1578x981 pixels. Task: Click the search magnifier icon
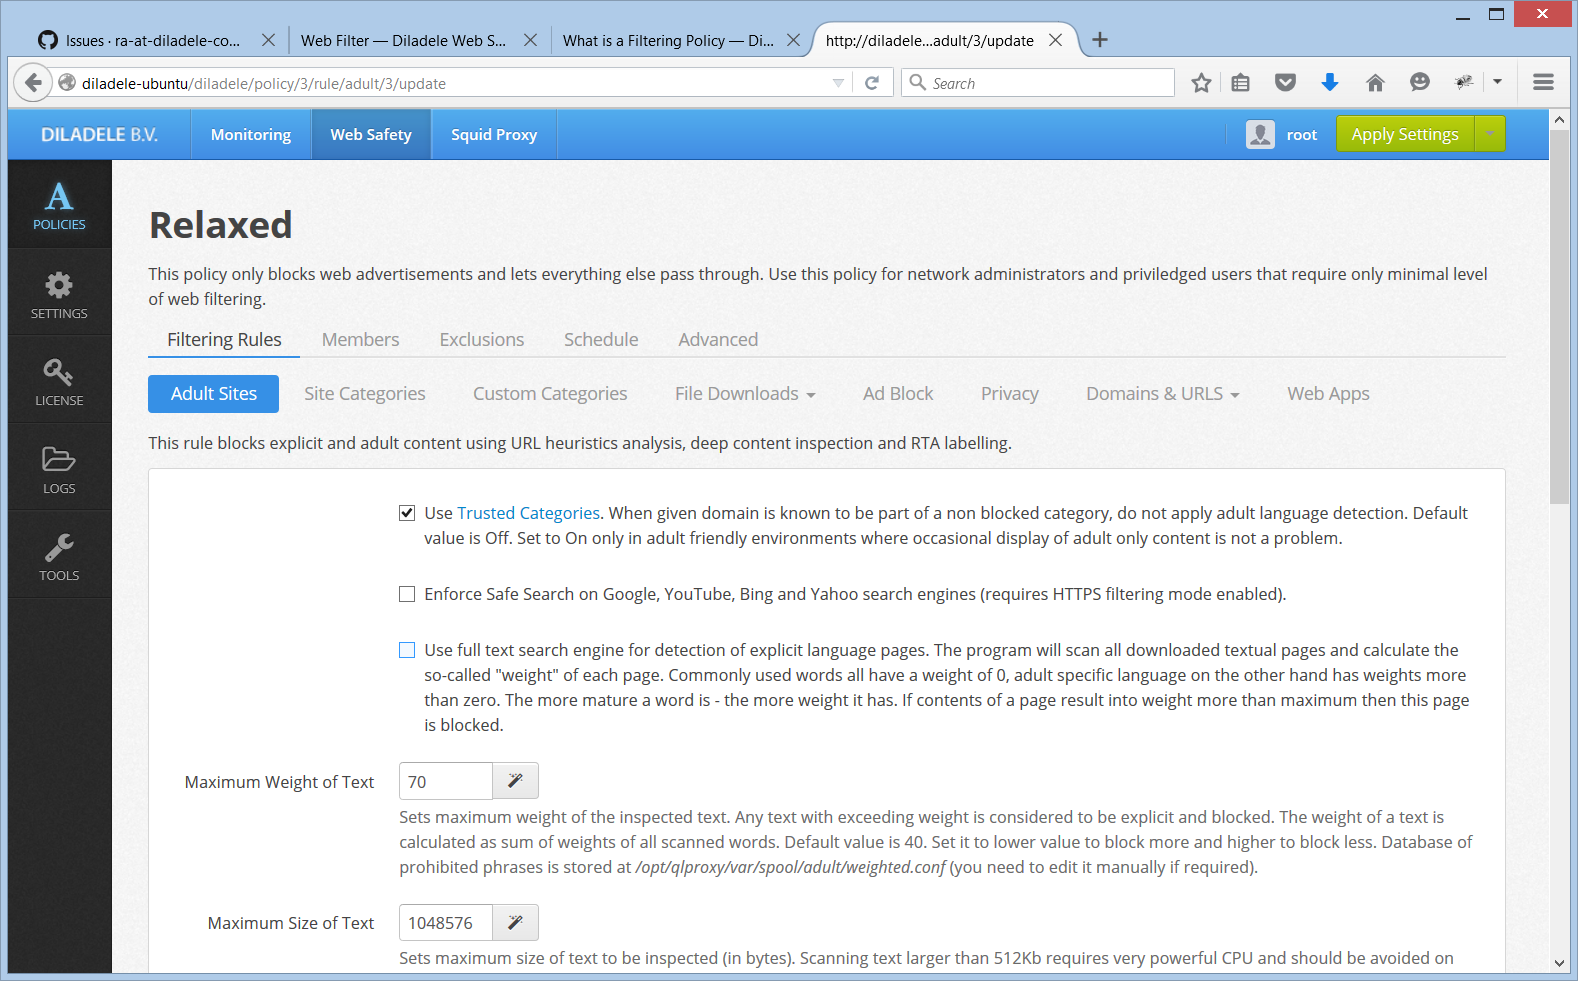pyautogui.click(x=918, y=83)
